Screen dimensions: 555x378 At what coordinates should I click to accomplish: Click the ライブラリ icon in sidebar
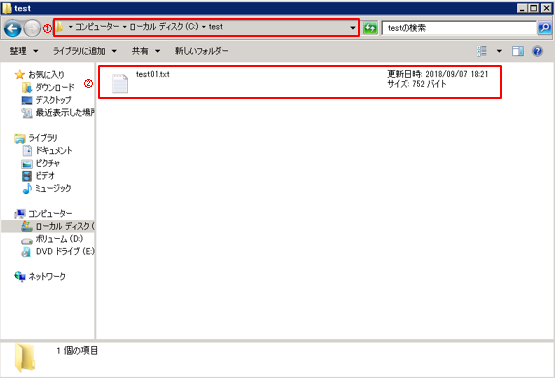coord(20,138)
